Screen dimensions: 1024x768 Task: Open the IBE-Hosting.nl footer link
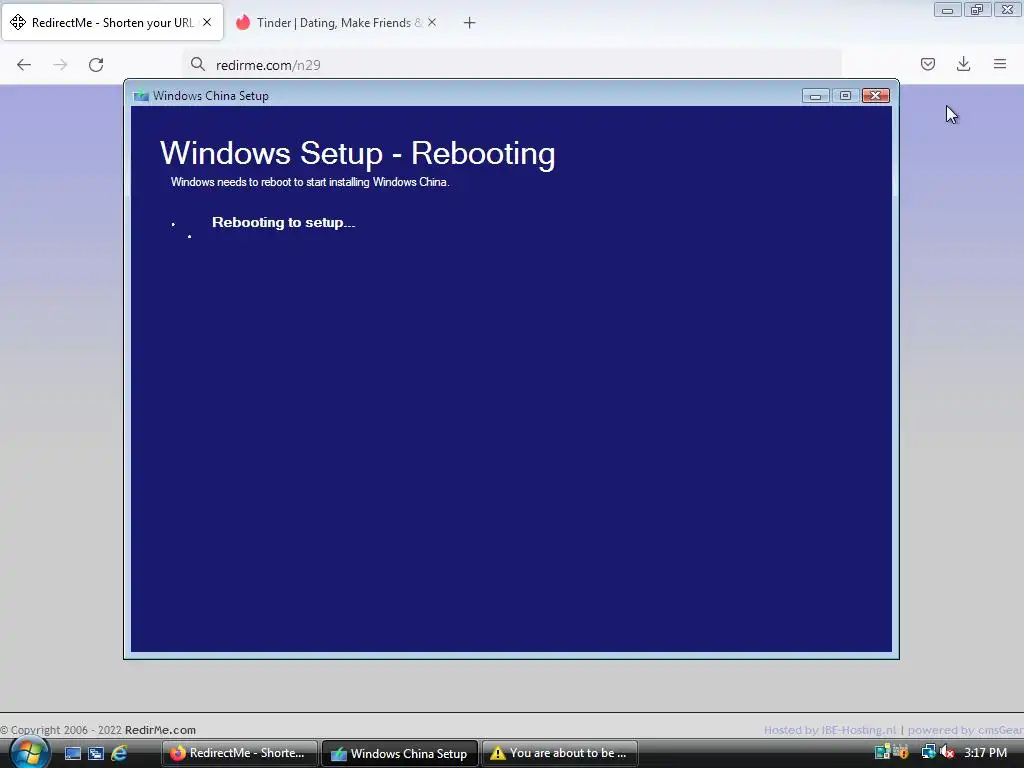tap(859, 730)
